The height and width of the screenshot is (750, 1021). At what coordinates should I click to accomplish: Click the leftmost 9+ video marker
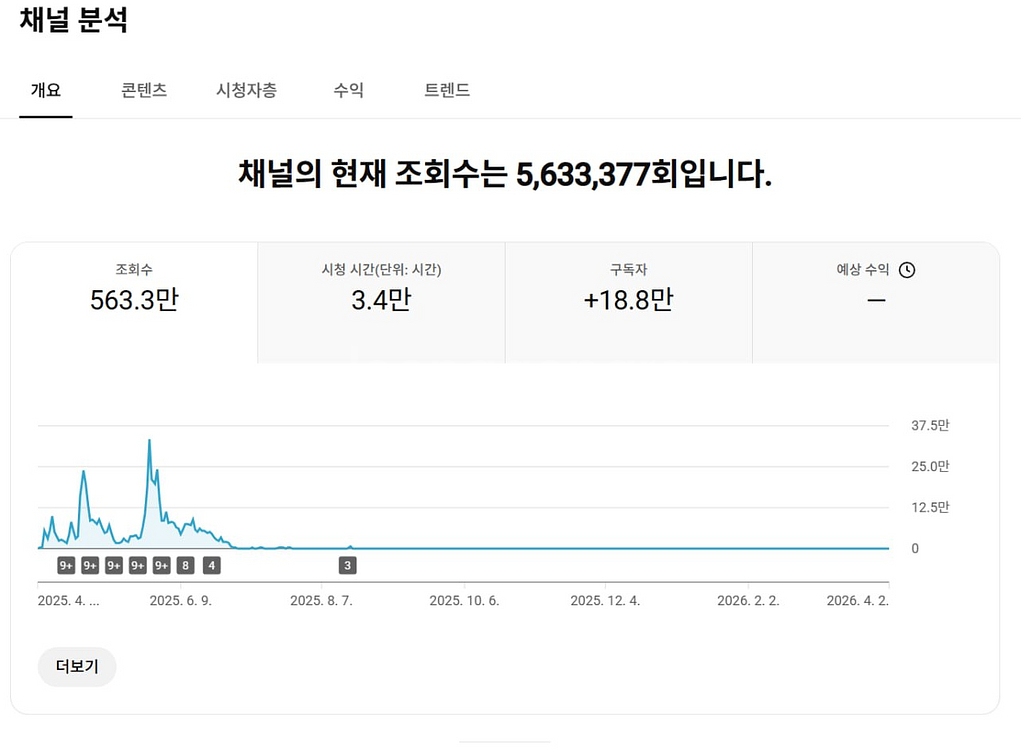(66, 566)
